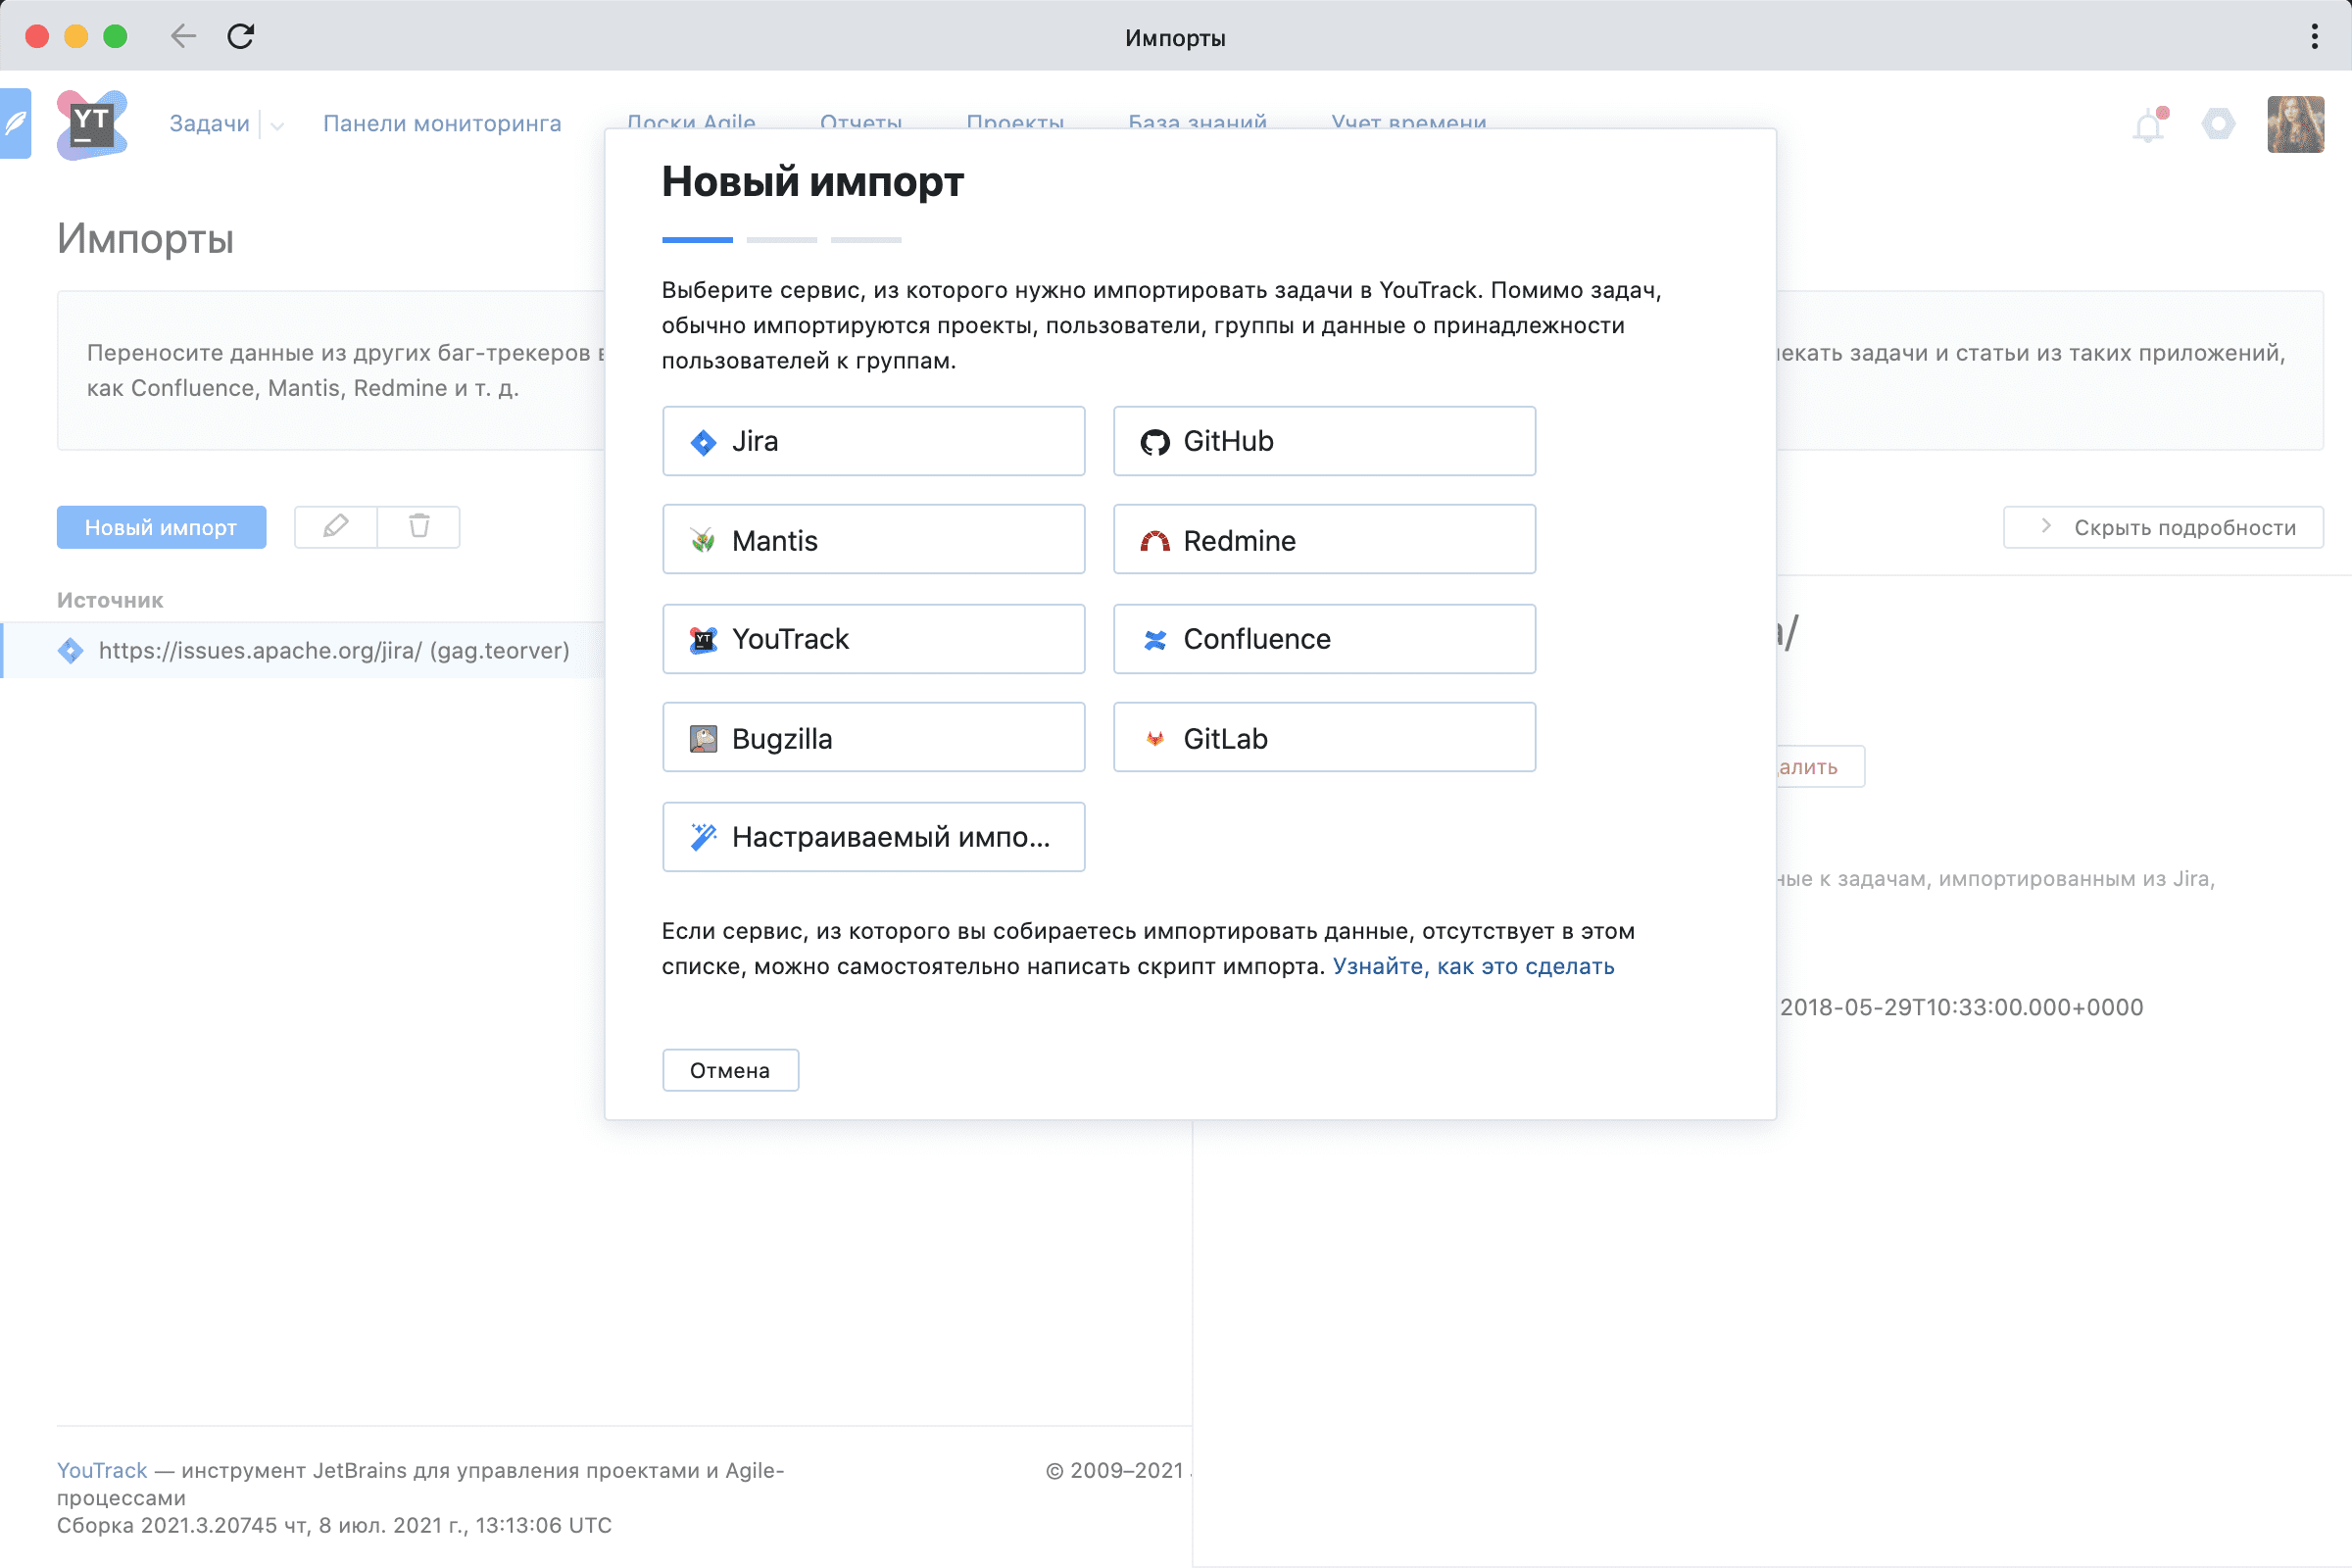This screenshot has width=2352, height=1568.
Task: Open Настраиваемый импорт option
Action: click(873, 837)
